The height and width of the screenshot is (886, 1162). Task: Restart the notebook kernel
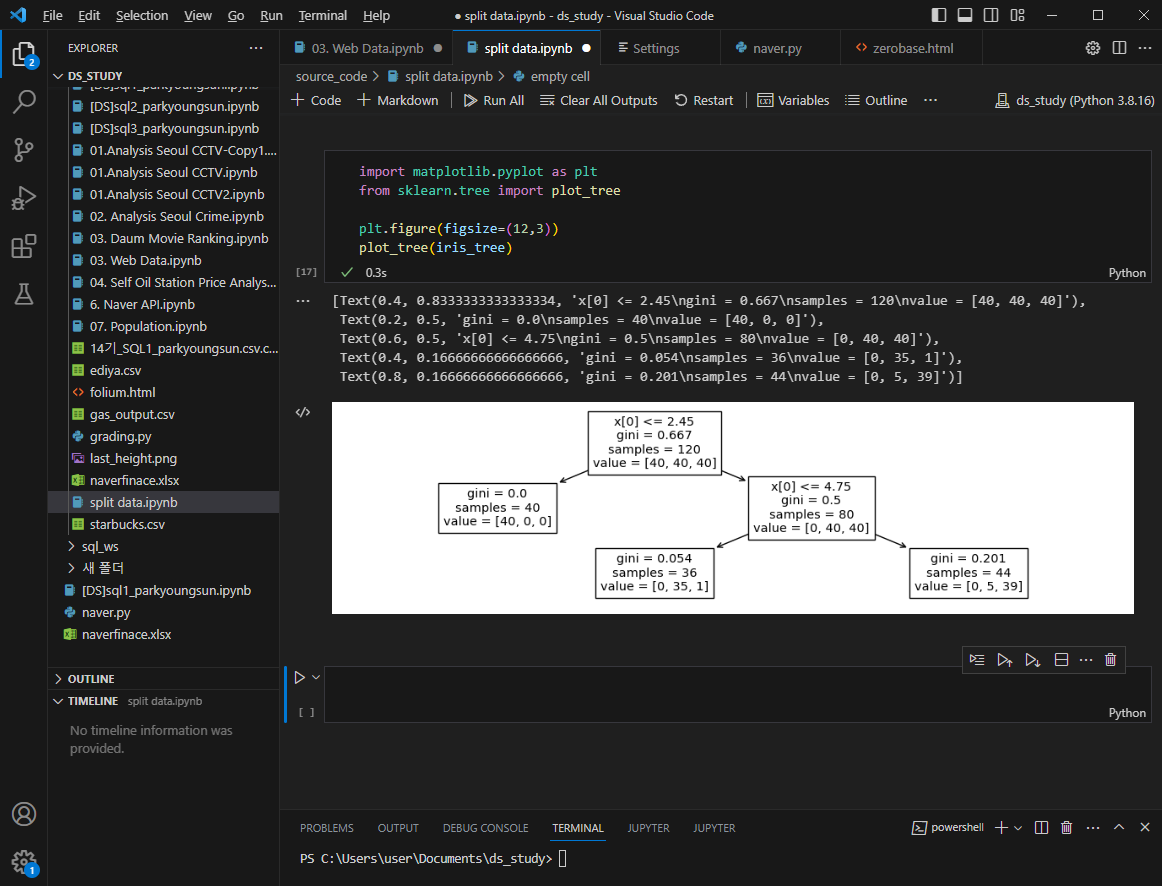[703, 100]
